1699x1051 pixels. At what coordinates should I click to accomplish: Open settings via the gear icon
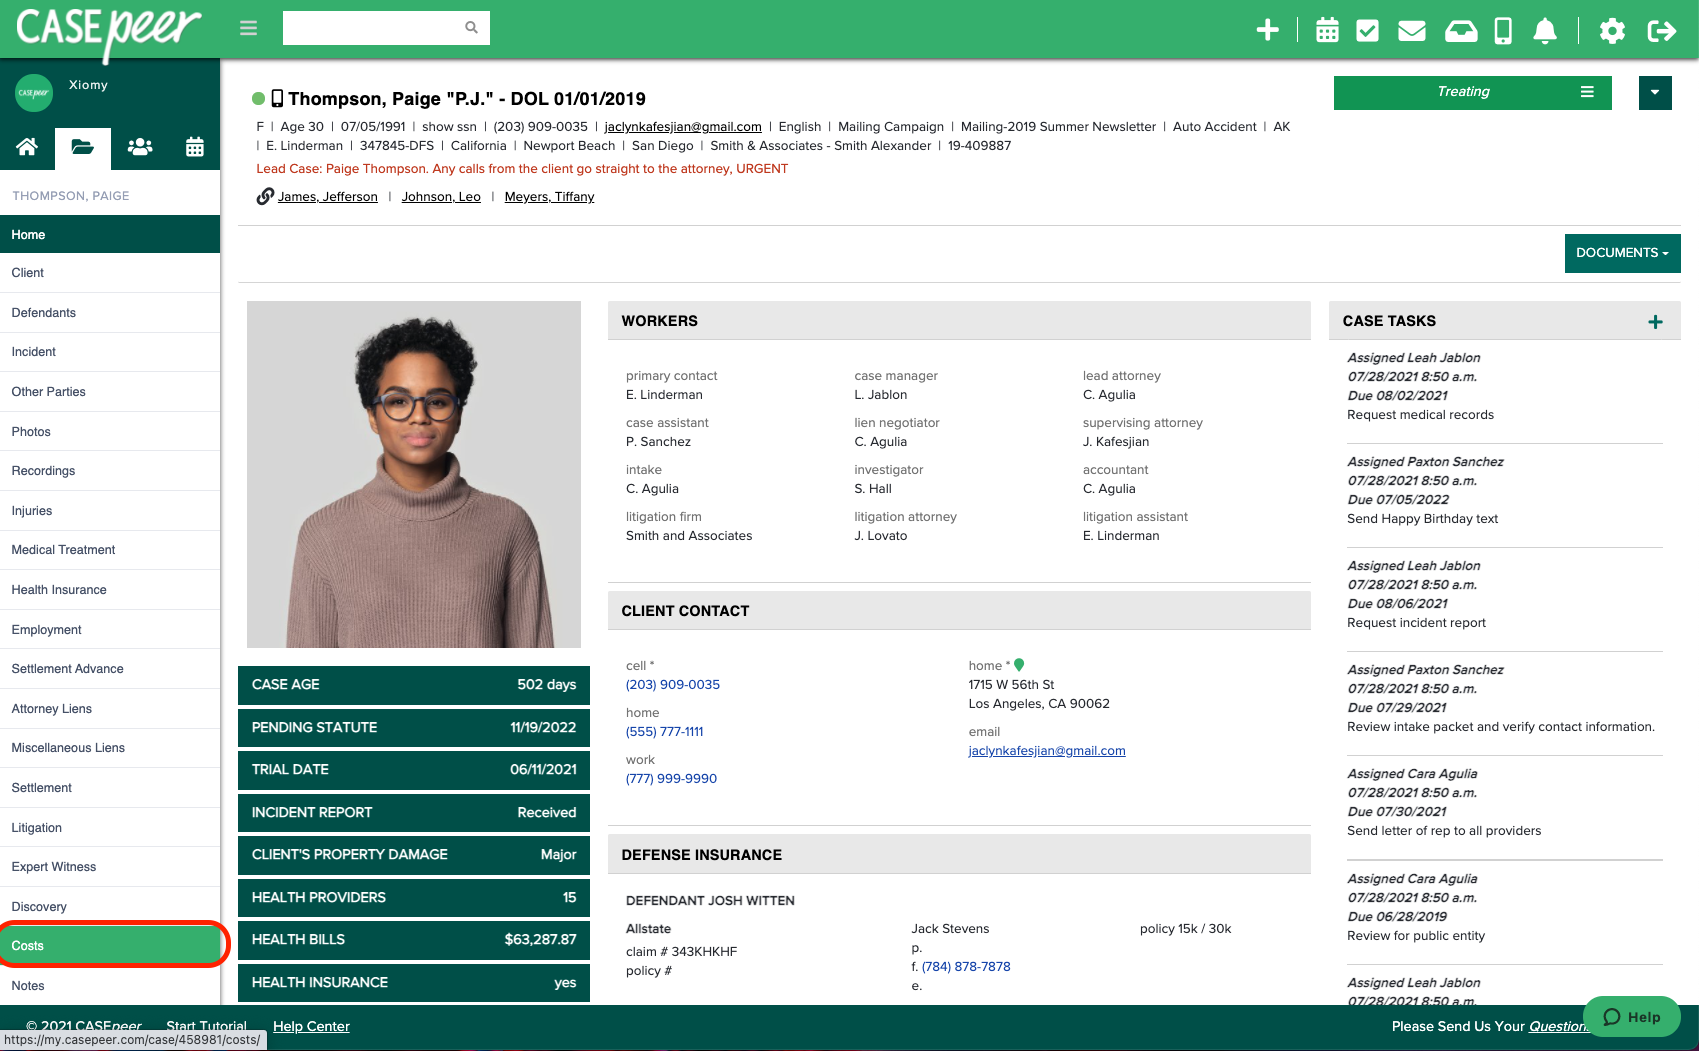1612,31
